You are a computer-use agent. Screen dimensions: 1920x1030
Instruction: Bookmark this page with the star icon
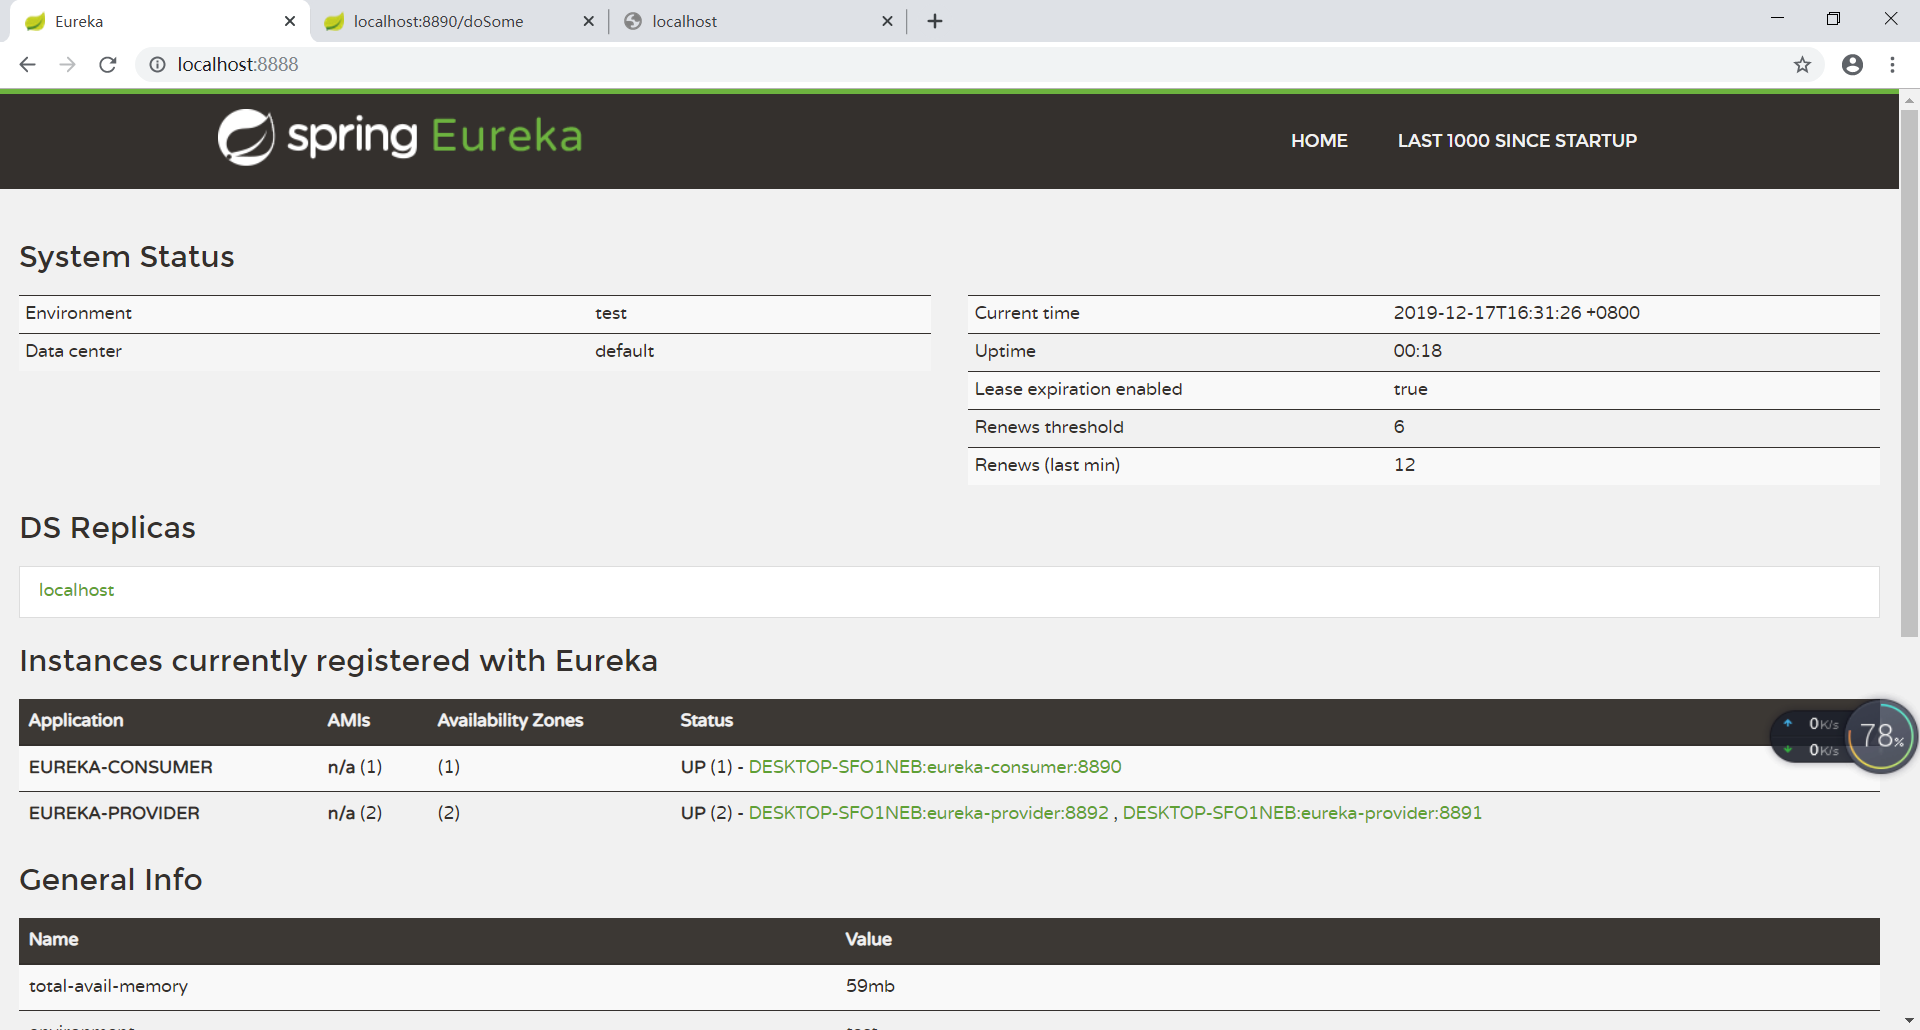pos(1802,65)
